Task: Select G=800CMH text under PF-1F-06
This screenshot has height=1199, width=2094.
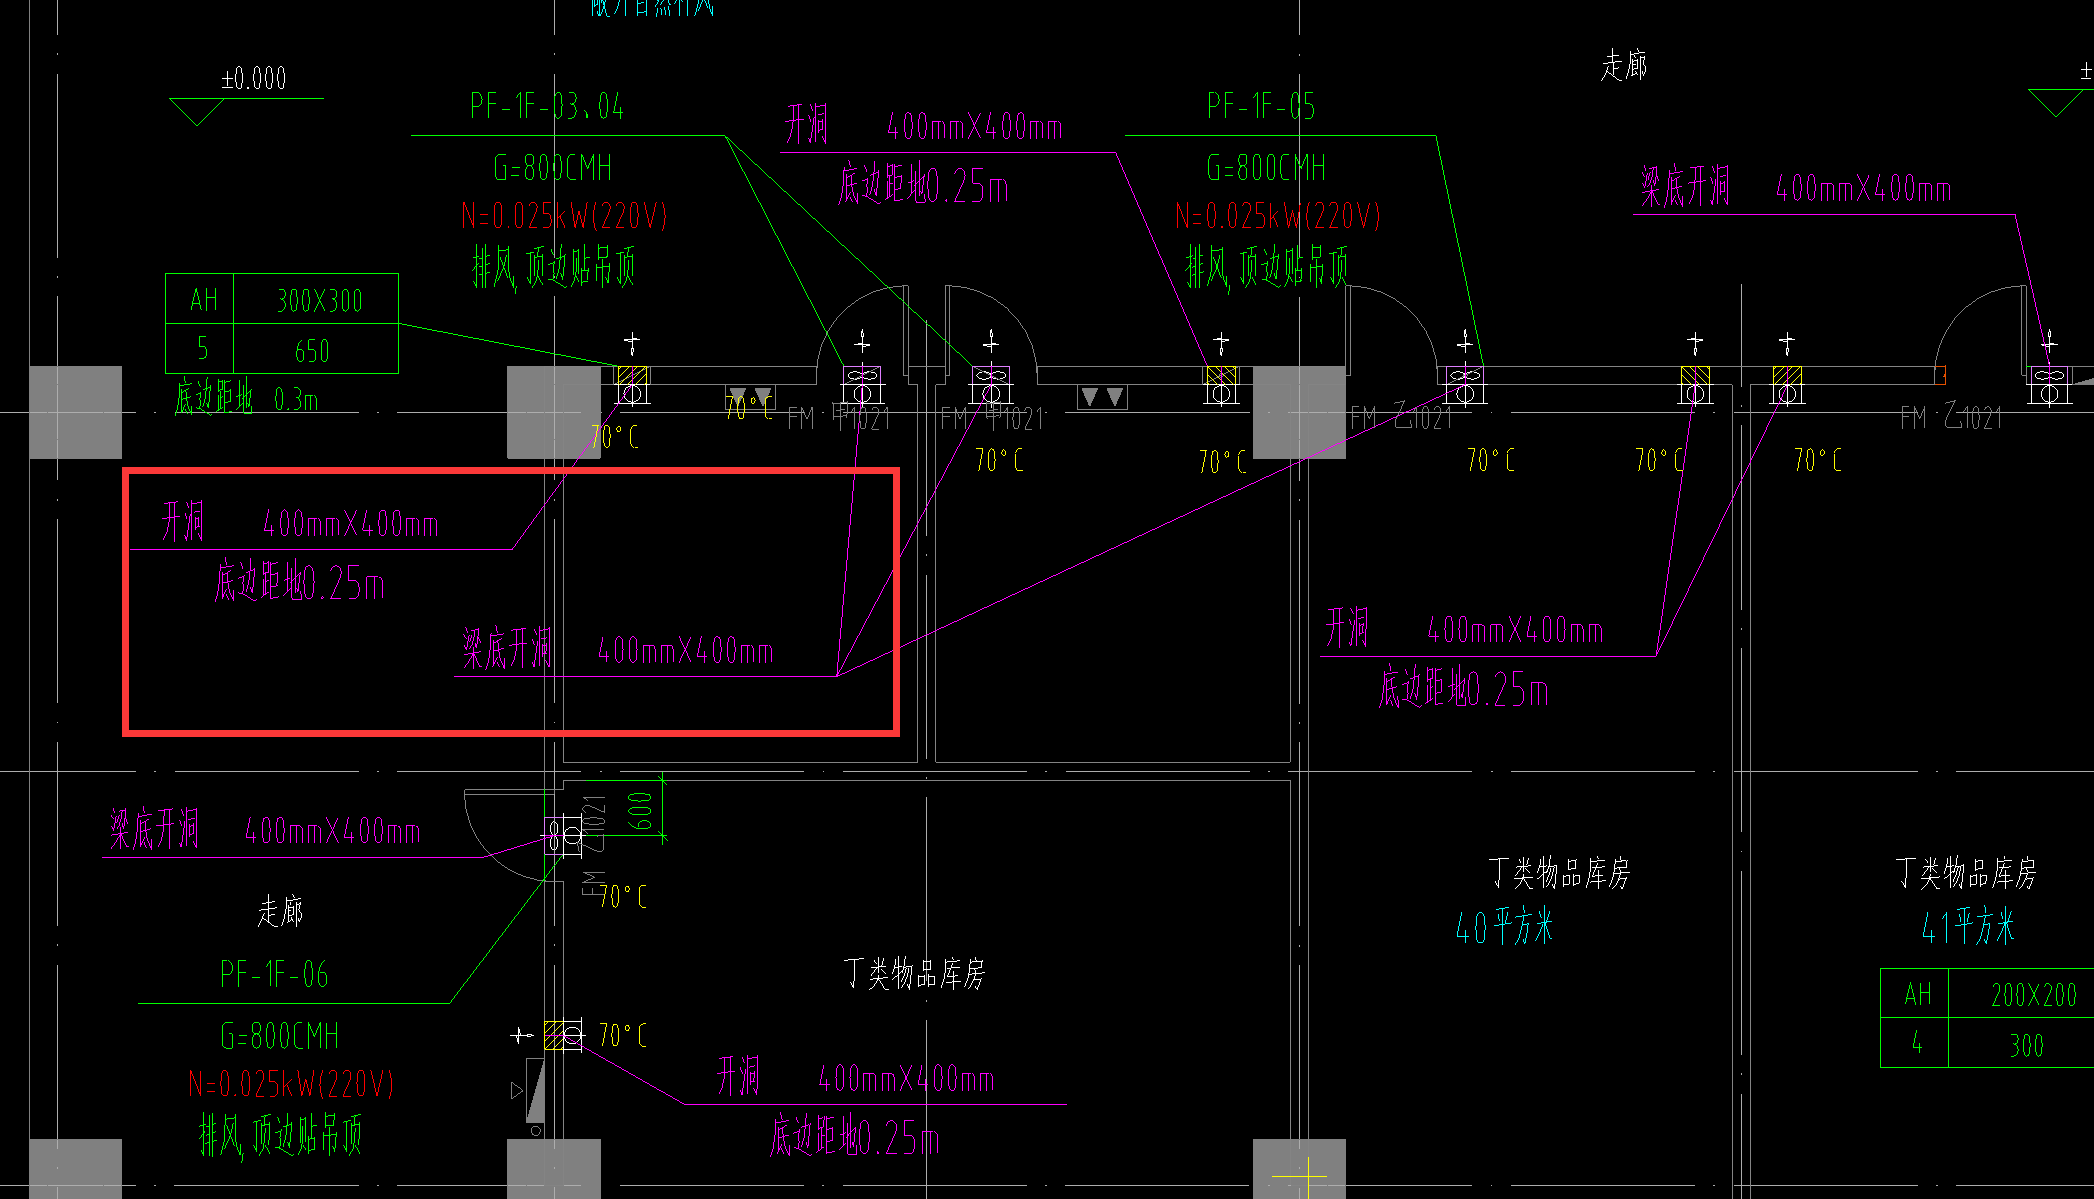Action: click(279, 1036)
